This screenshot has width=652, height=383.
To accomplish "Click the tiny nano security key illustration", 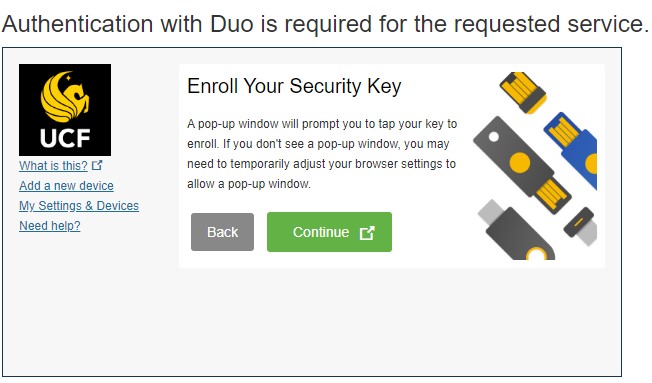I will [x=581, y=225].
